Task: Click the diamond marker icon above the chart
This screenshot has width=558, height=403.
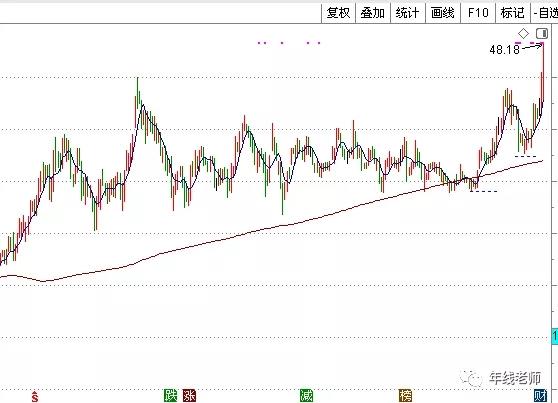Action: tap(523, 34)
